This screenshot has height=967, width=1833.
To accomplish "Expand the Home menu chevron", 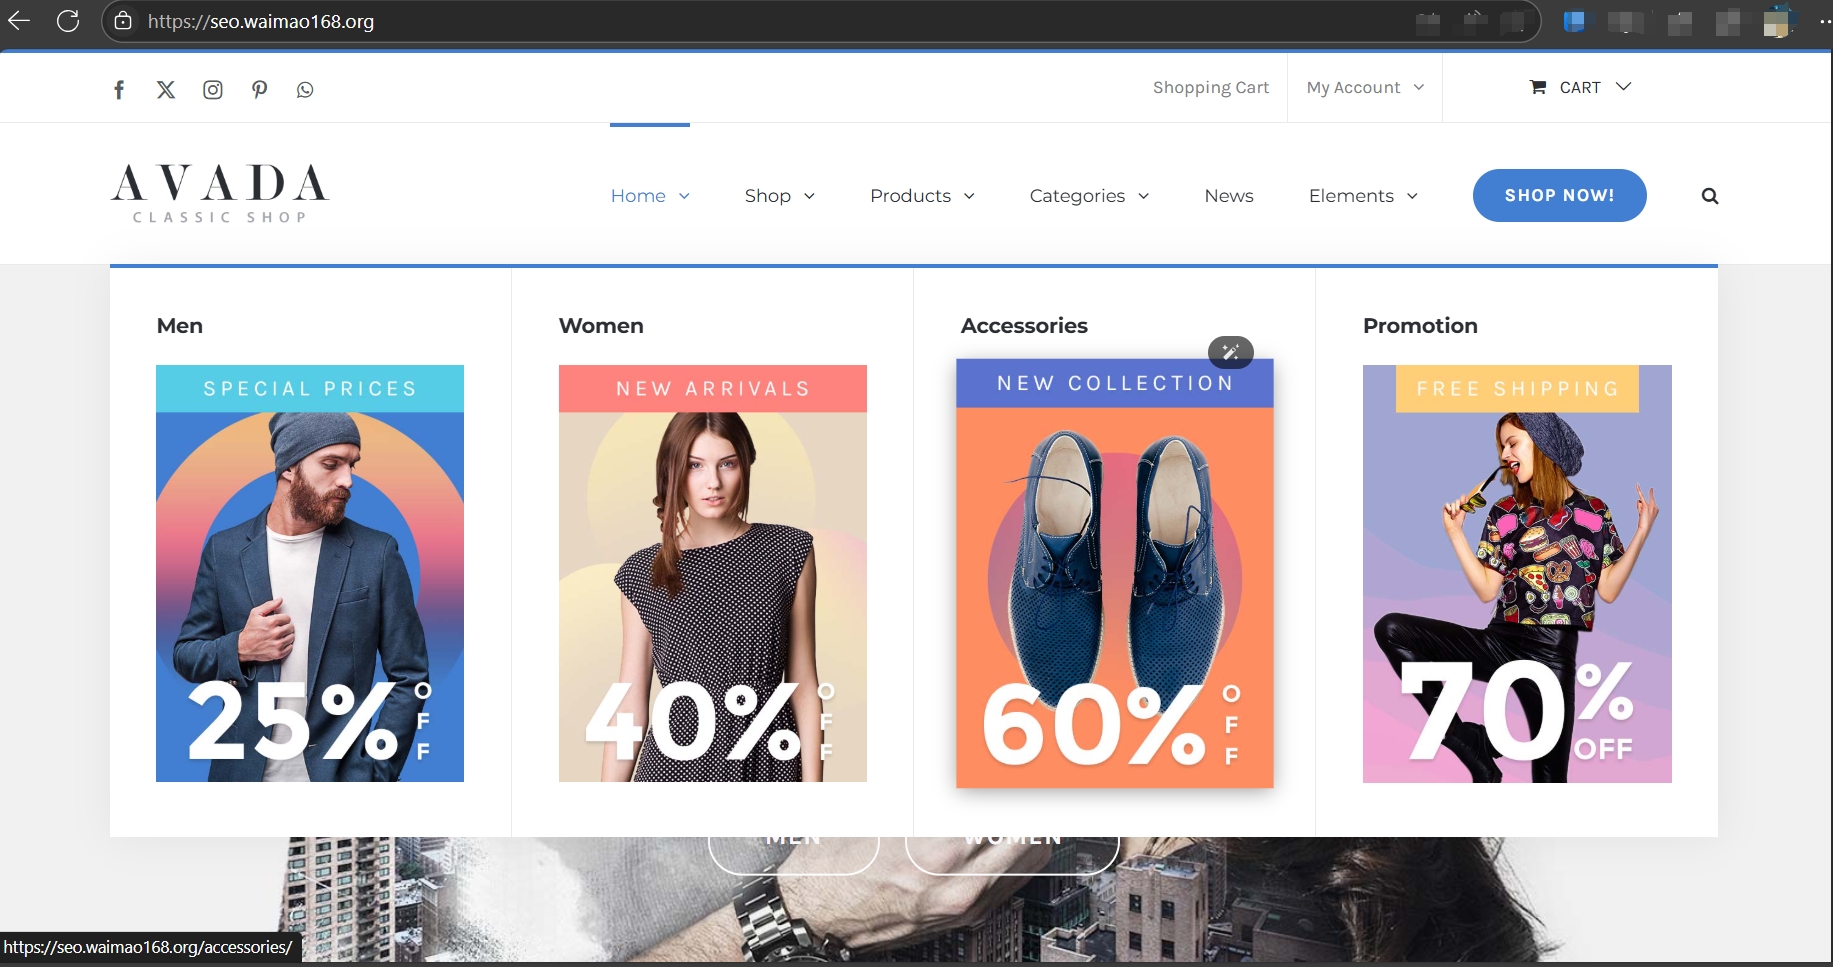I will pos(684,196).
